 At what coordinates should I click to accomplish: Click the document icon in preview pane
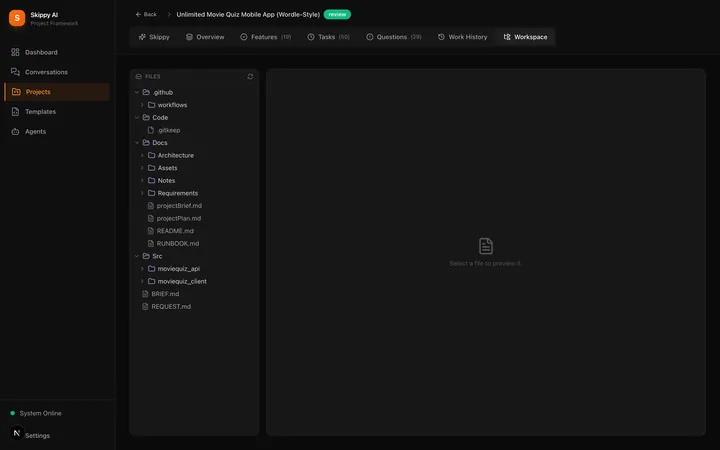[486, 246]
